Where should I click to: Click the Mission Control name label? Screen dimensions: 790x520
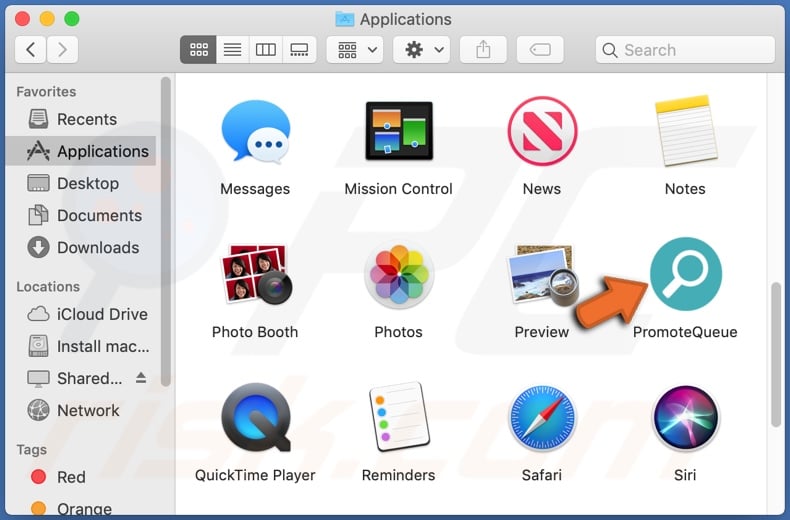tap(399, 189)
